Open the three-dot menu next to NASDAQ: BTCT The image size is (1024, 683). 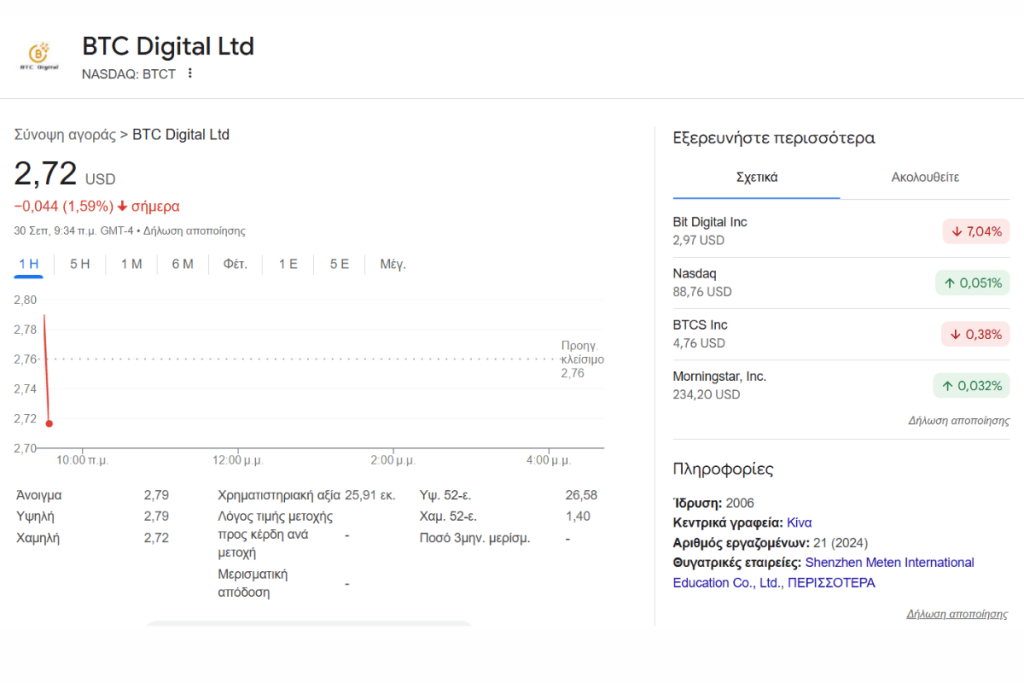[x=190, y=73]
